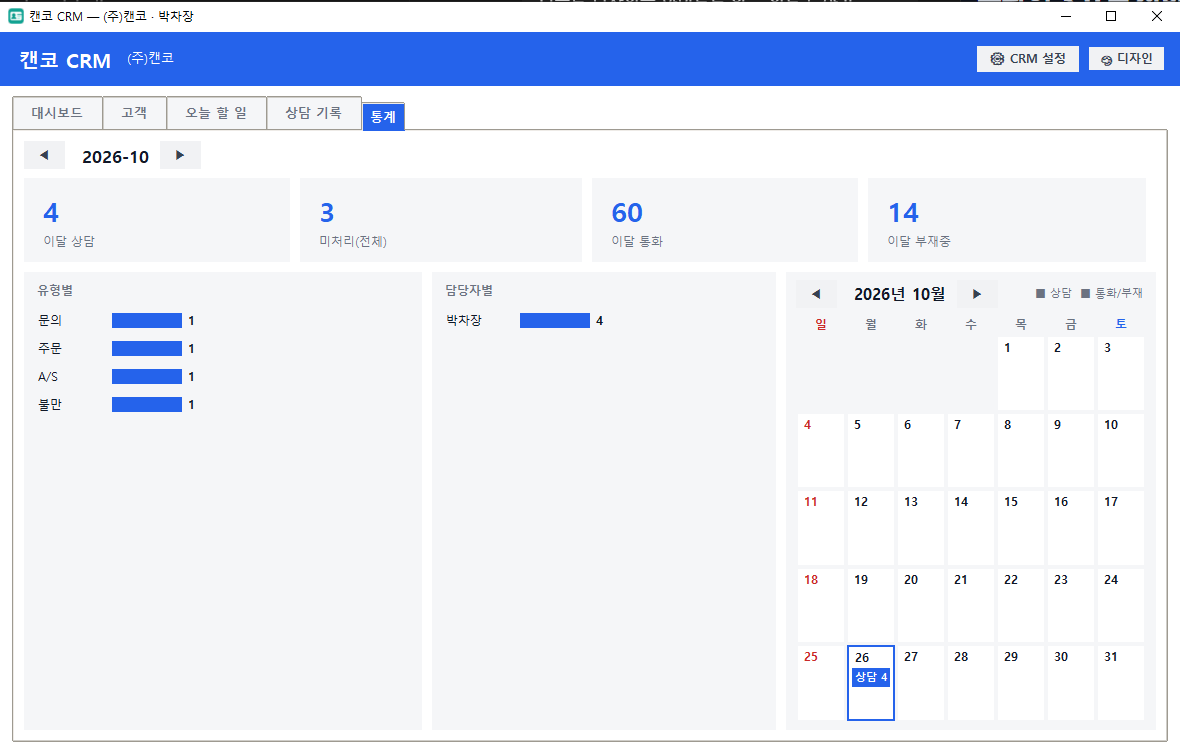Go to next month in stats header
1180x752 pixels.
pos(180,155)
